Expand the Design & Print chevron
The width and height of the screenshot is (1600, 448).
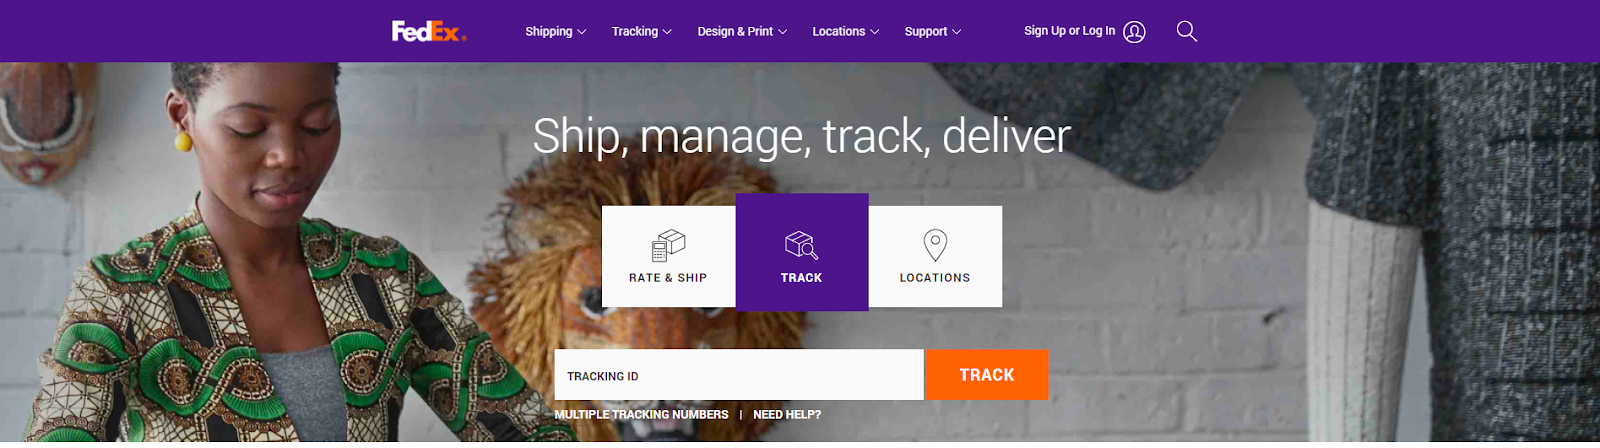tap(783, 32)
